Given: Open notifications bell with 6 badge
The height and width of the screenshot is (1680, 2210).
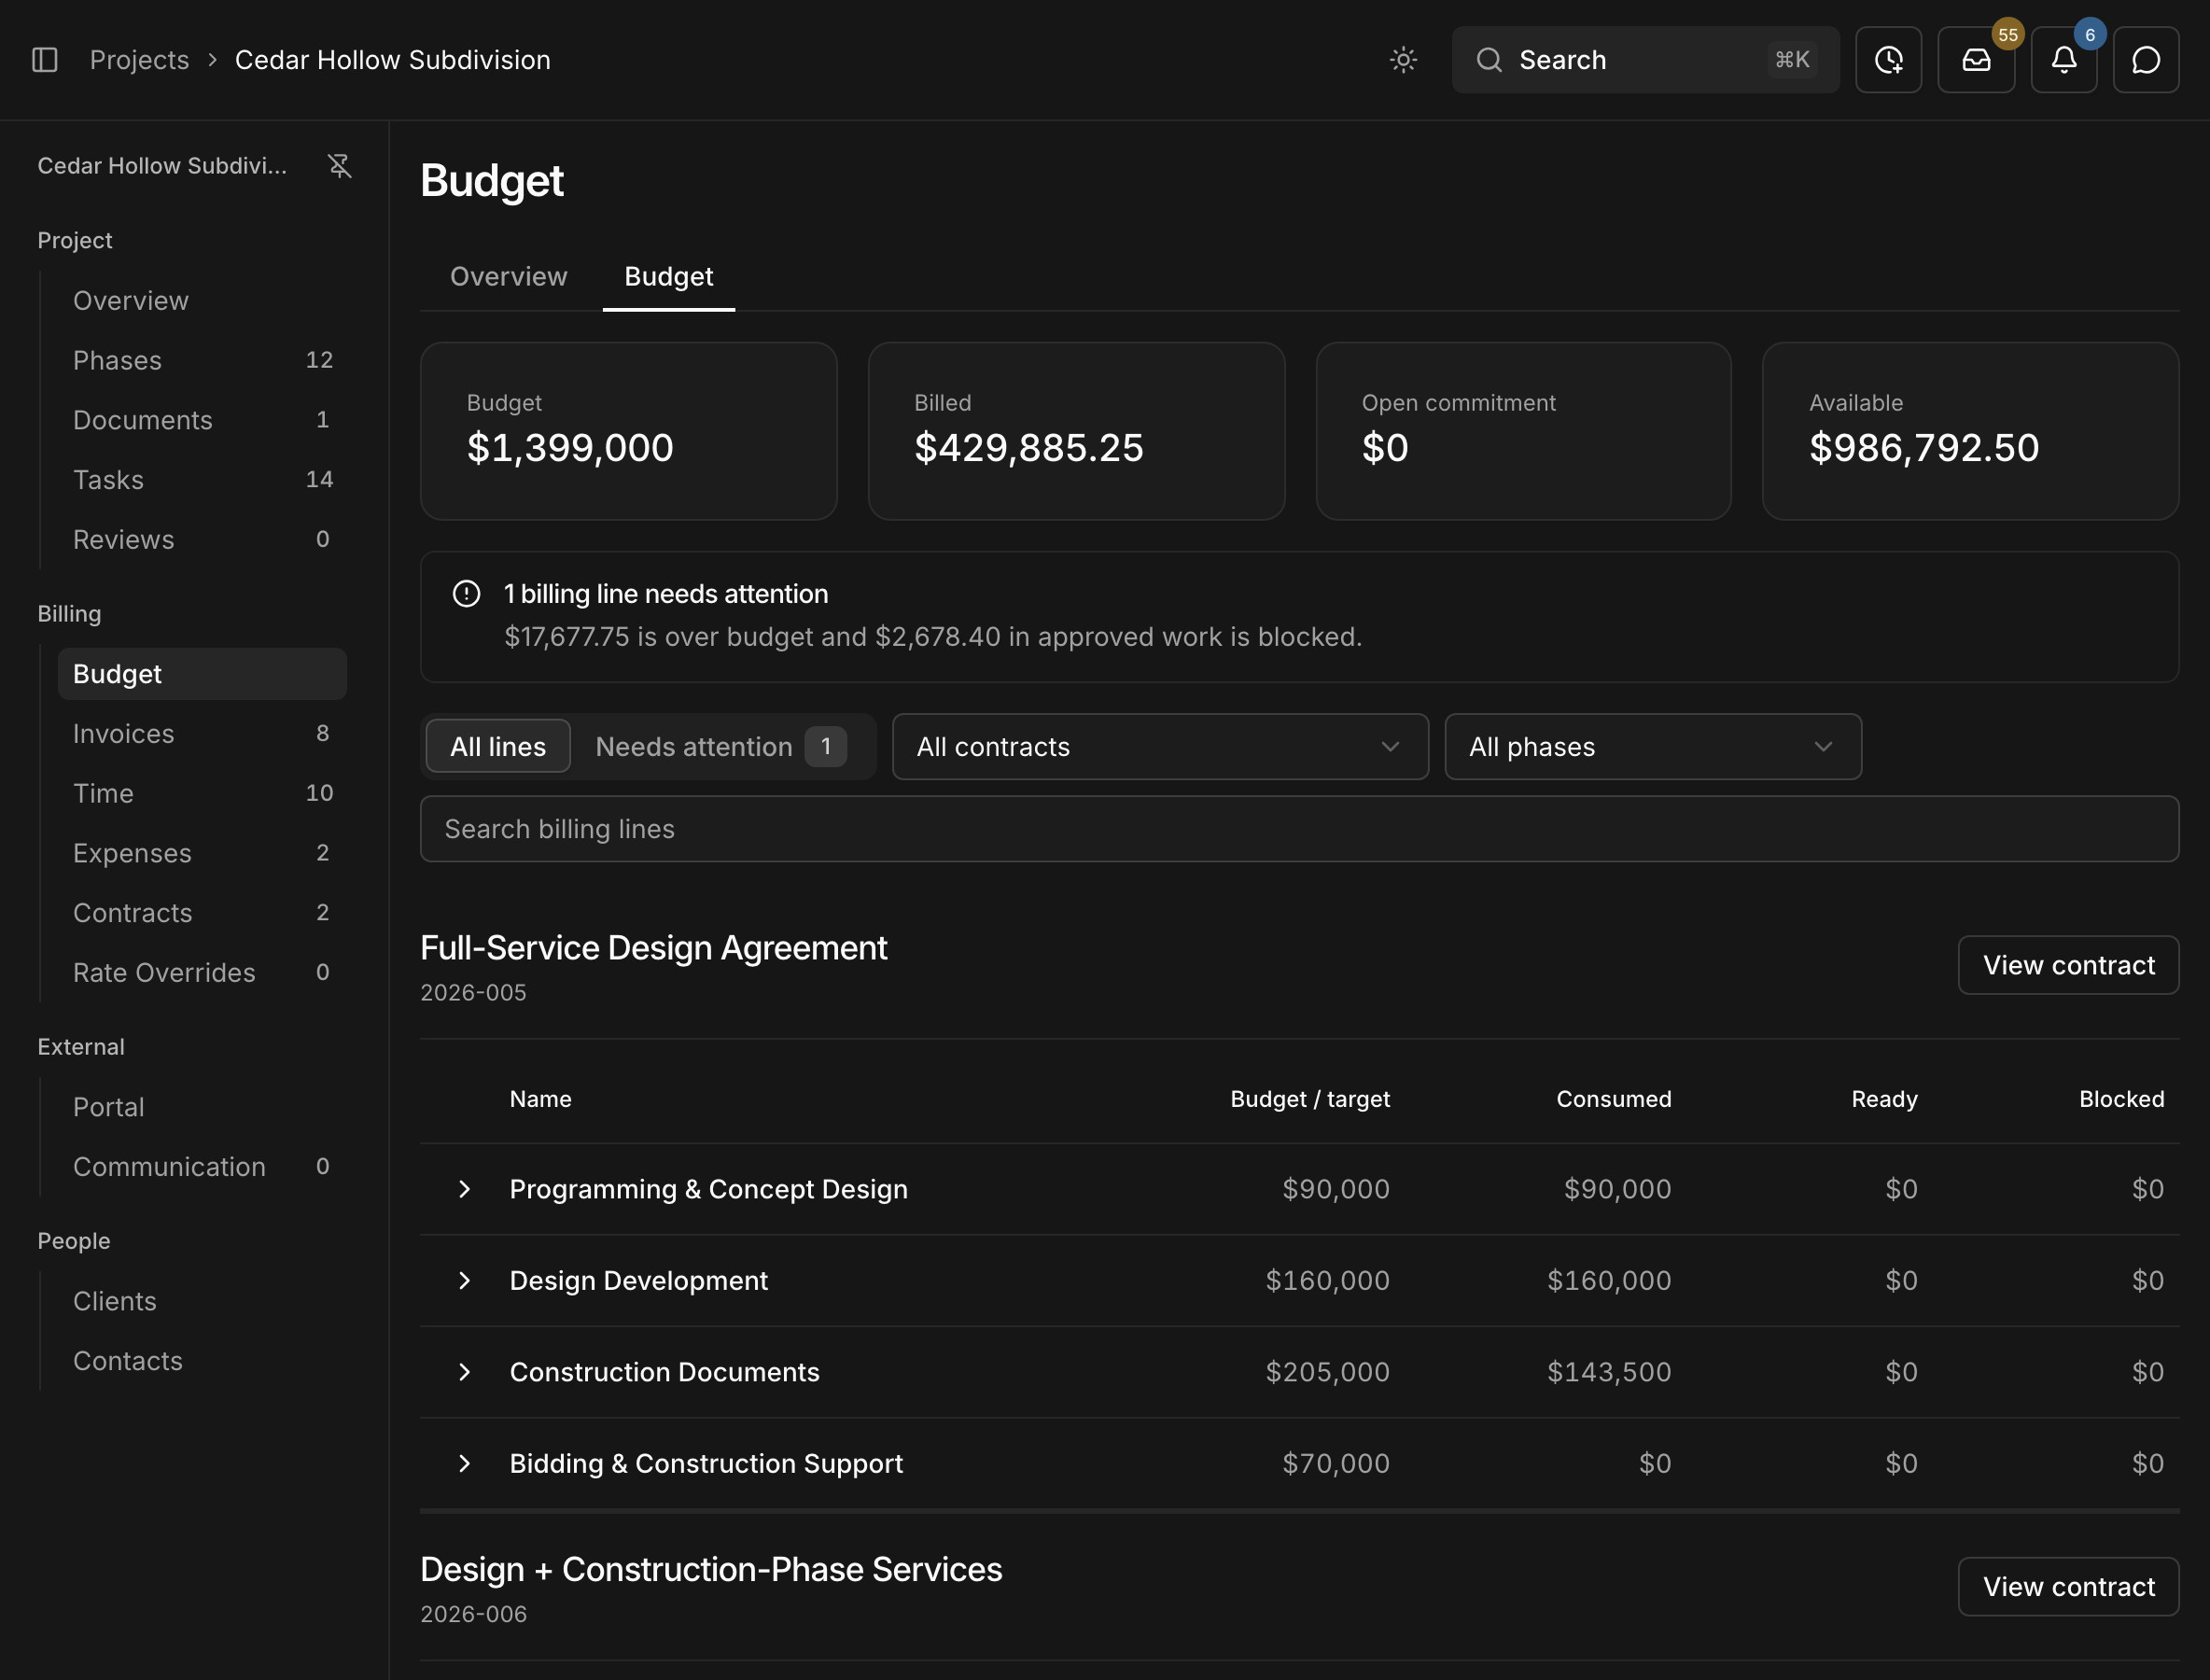Looking at the screenshot, I should tap(2064, 60).
